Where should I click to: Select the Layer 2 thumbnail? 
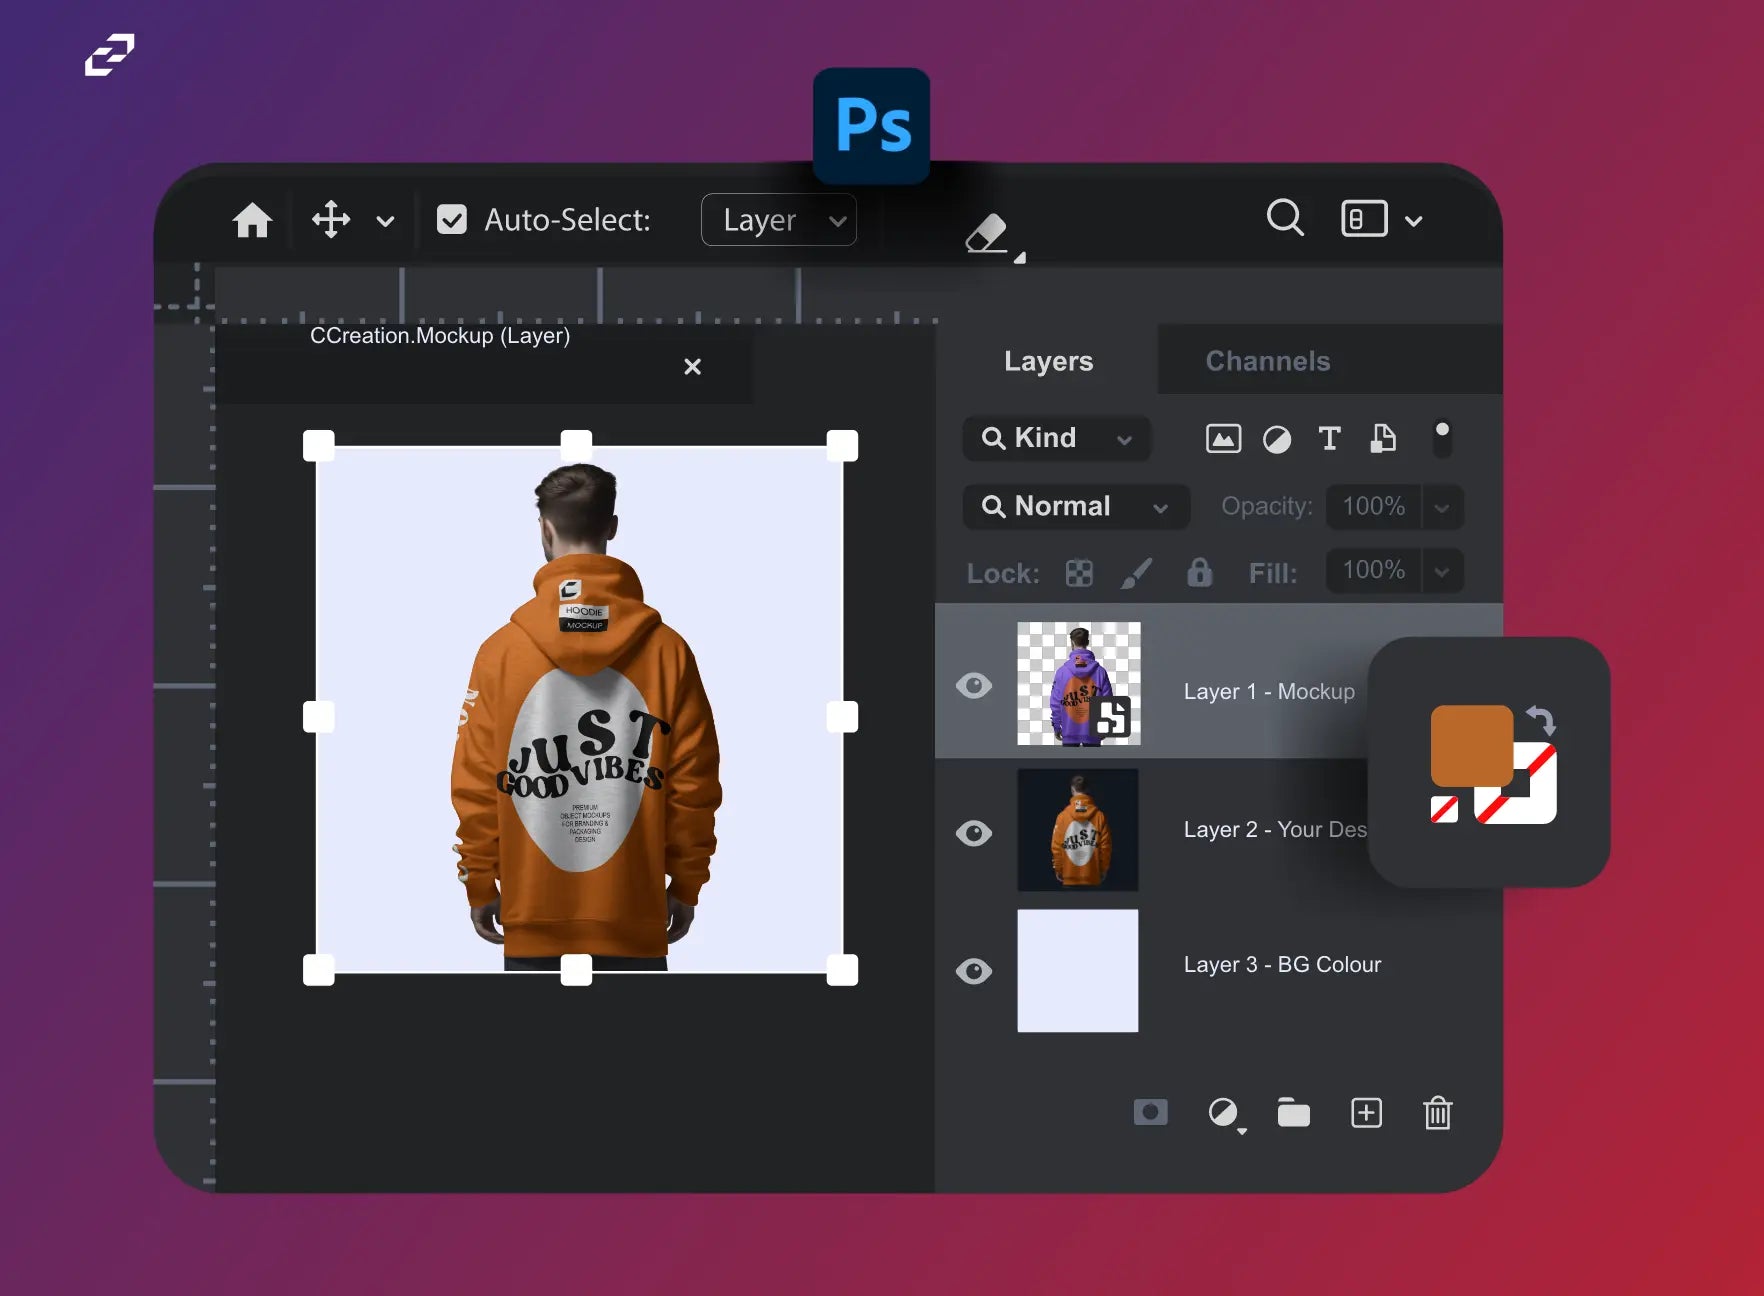point(1077,830)
